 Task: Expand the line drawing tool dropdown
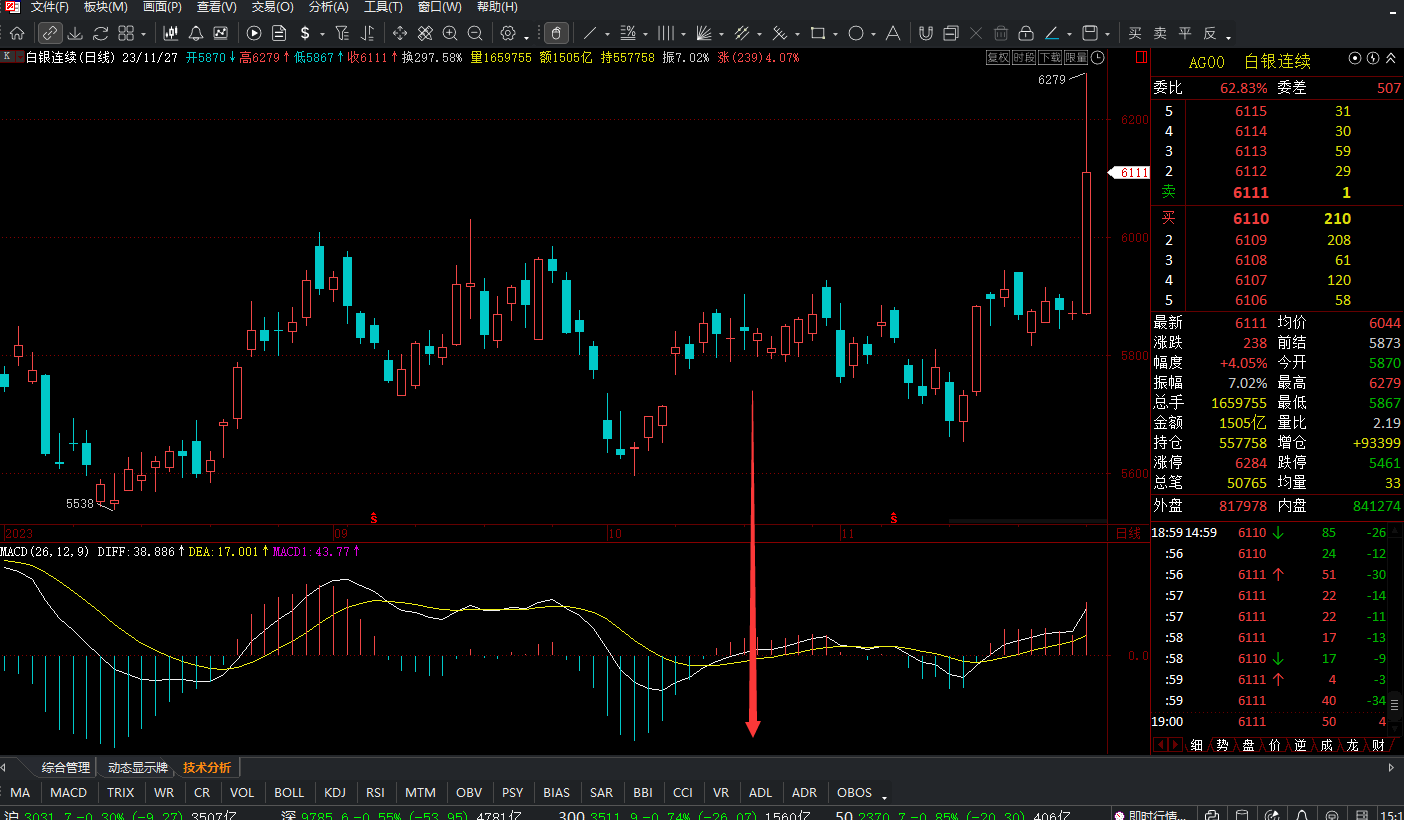pos(607,35)
